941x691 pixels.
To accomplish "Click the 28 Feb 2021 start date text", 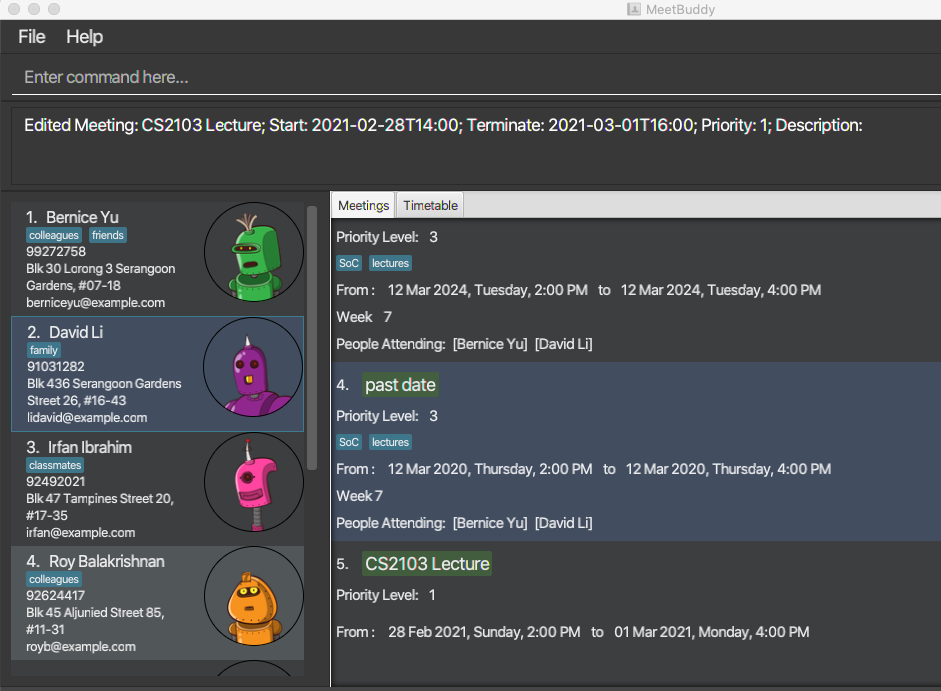I will point(484,632).
